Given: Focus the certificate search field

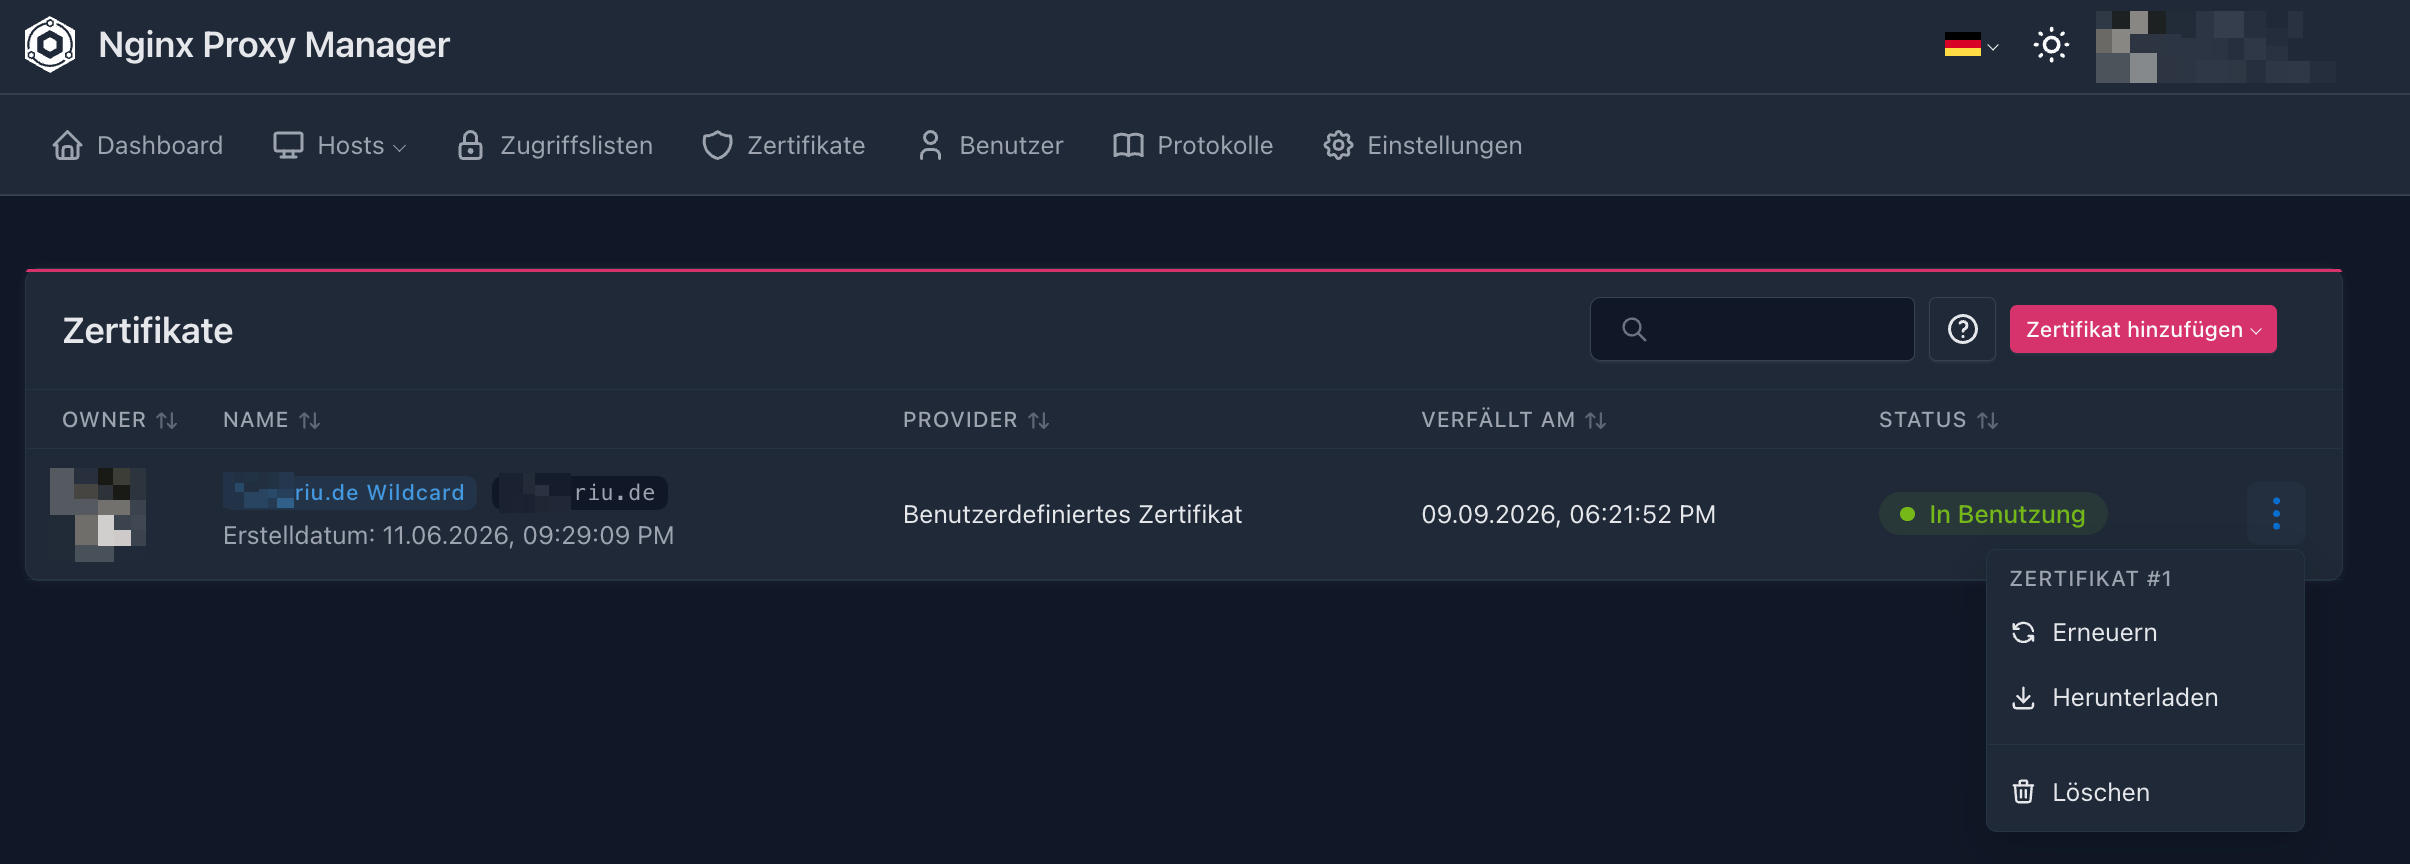Looking at the screenshot, I should tap(1752, 329).
